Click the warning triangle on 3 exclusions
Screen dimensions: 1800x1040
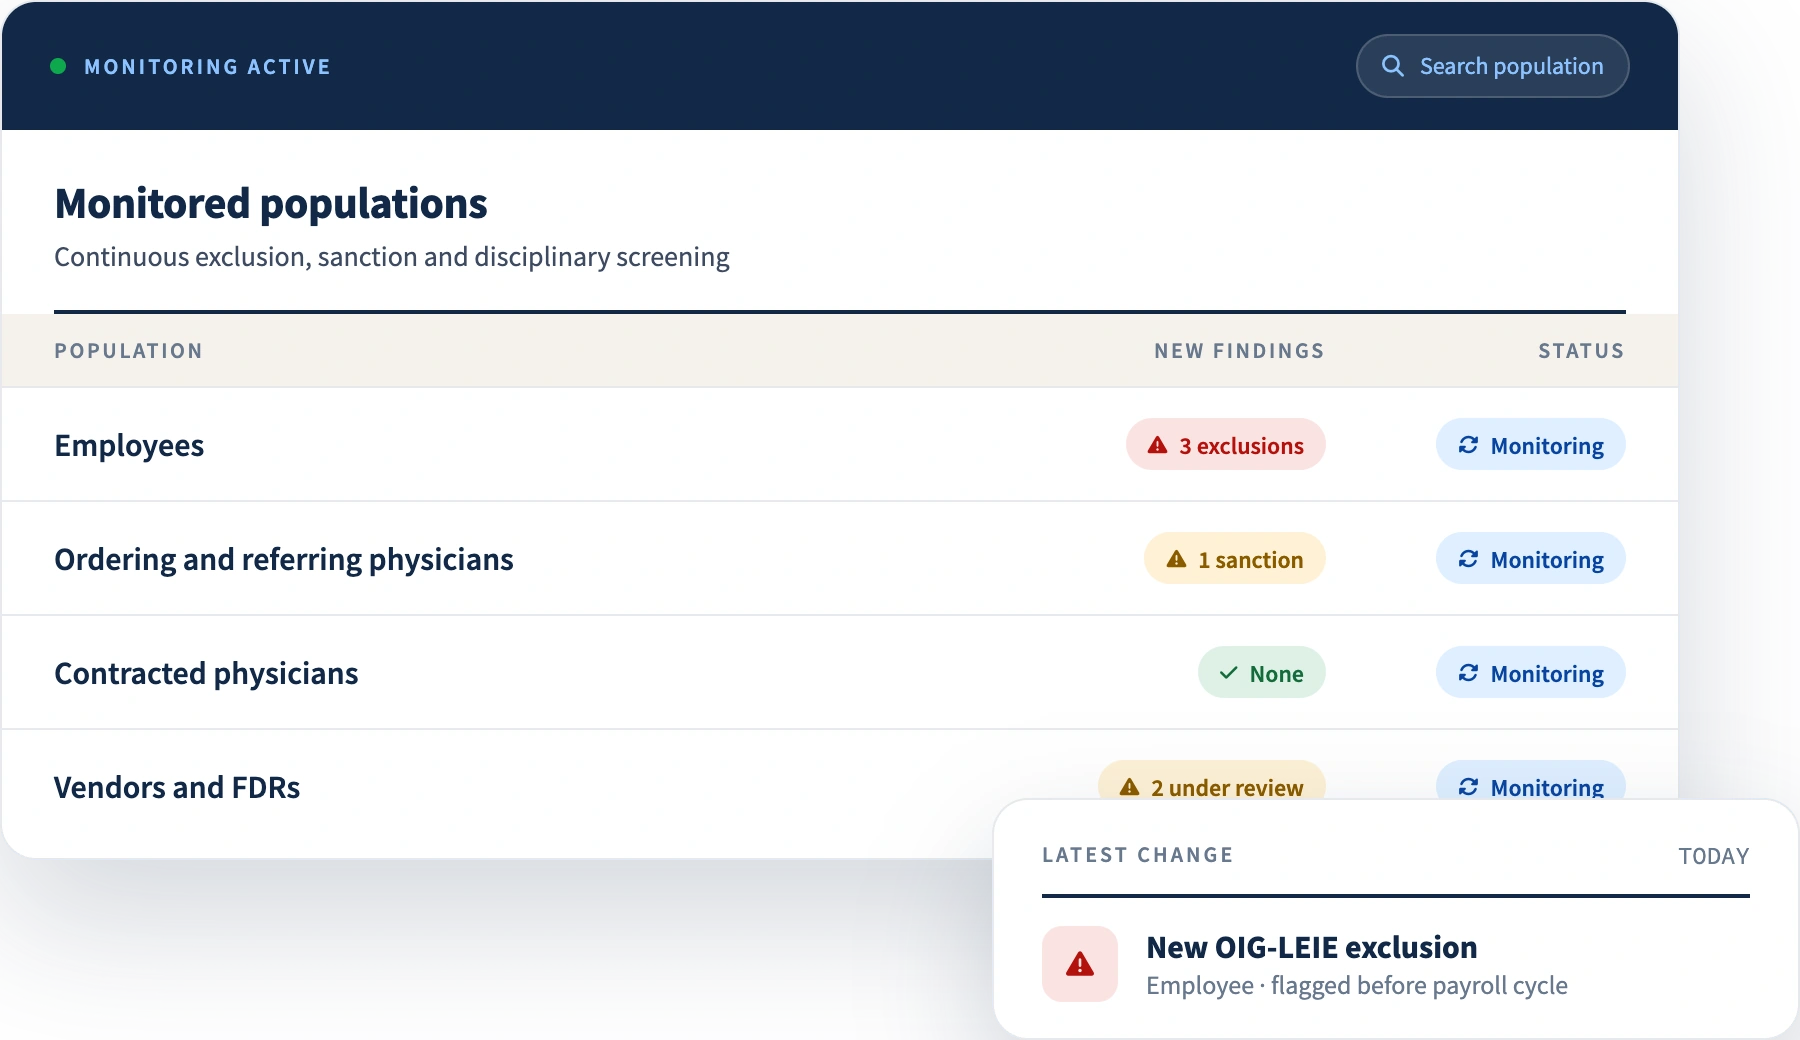1157,445
